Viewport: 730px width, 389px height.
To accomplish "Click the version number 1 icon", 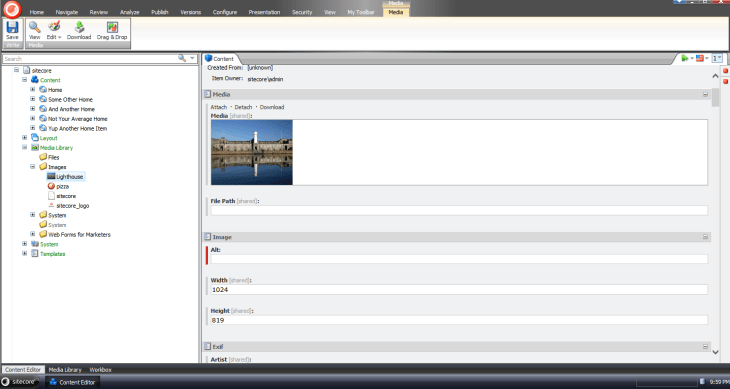I will coord(717,58).
